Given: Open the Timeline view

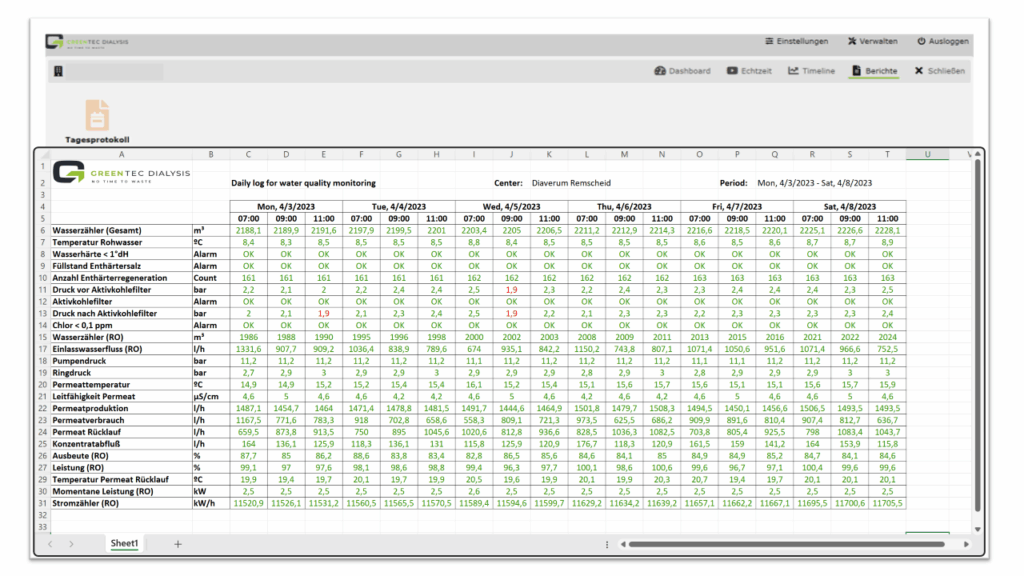Looking at the screenshot, I should (x=811, y=71).
